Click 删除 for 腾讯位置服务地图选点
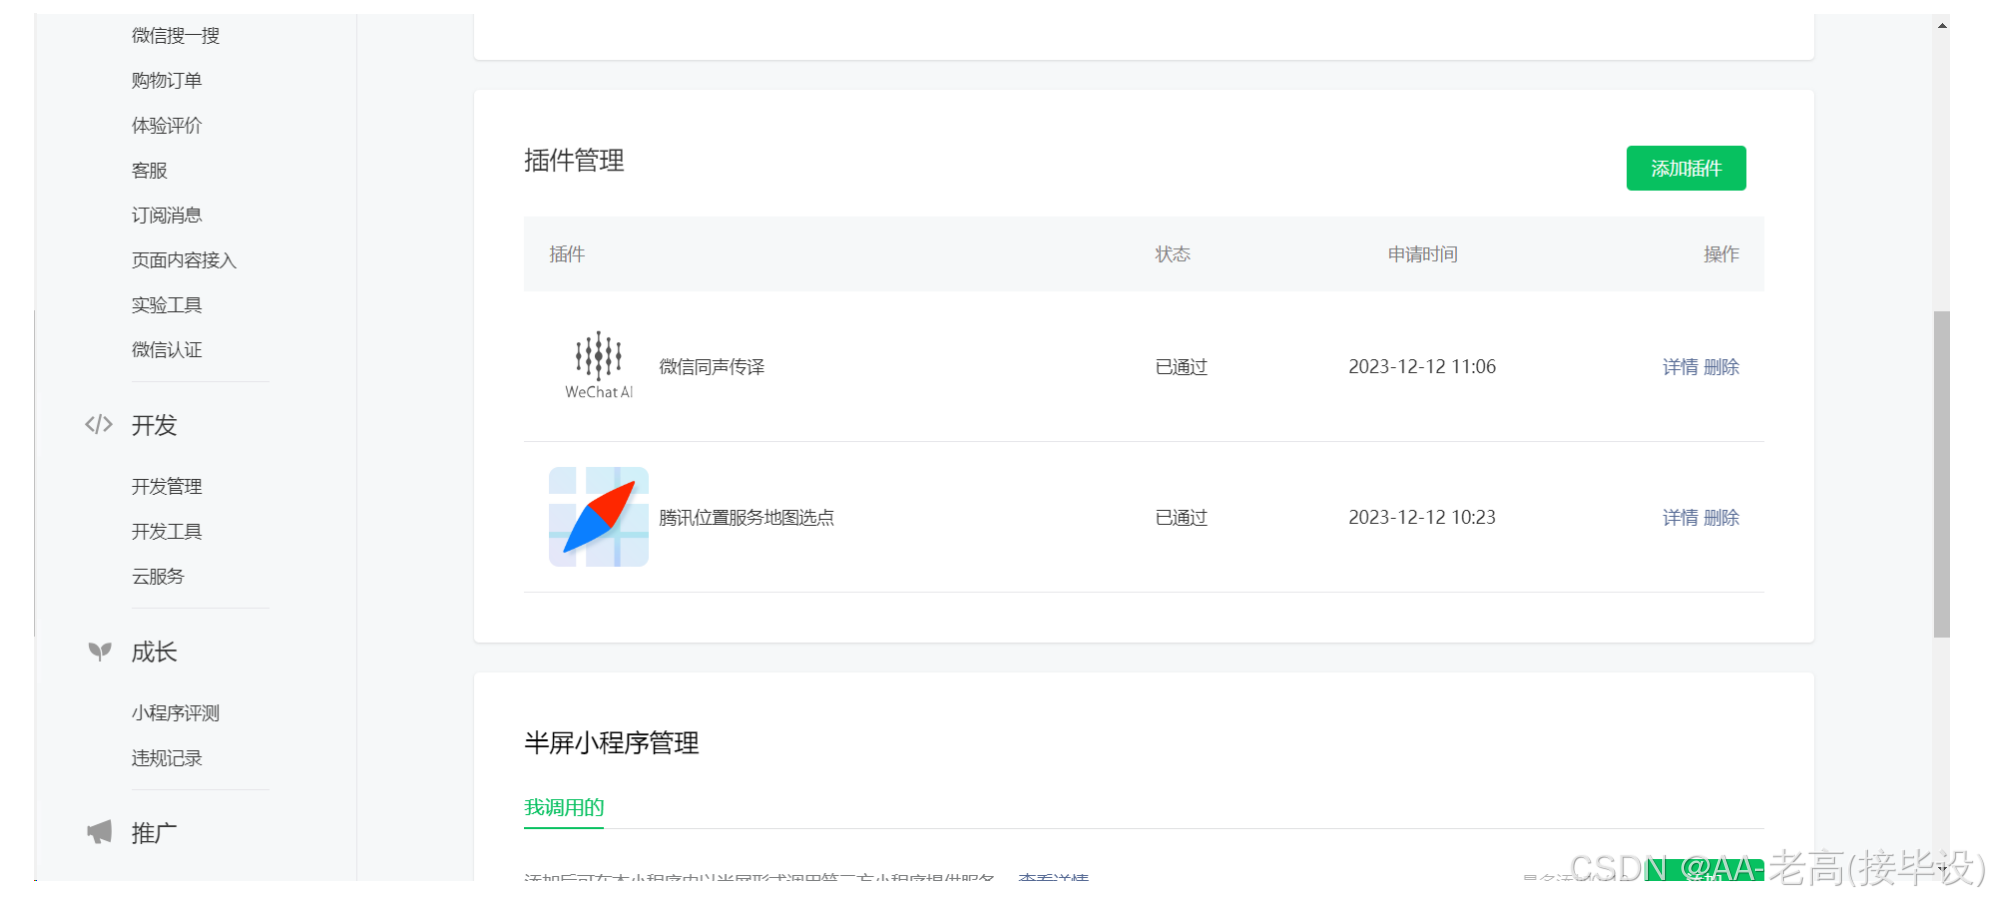1990x902 pixels. pyautogui.click(x=1722, y=518)
